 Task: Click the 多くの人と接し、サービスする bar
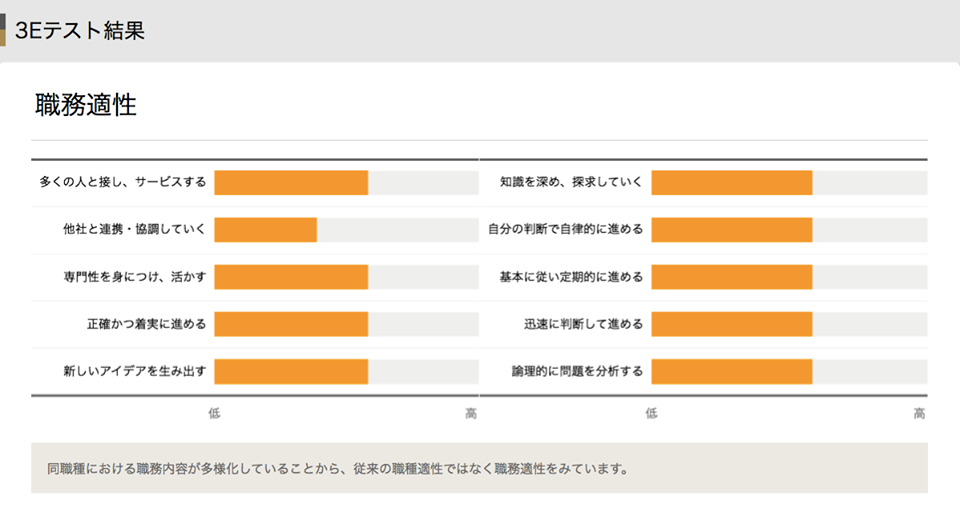pos(291,183)
